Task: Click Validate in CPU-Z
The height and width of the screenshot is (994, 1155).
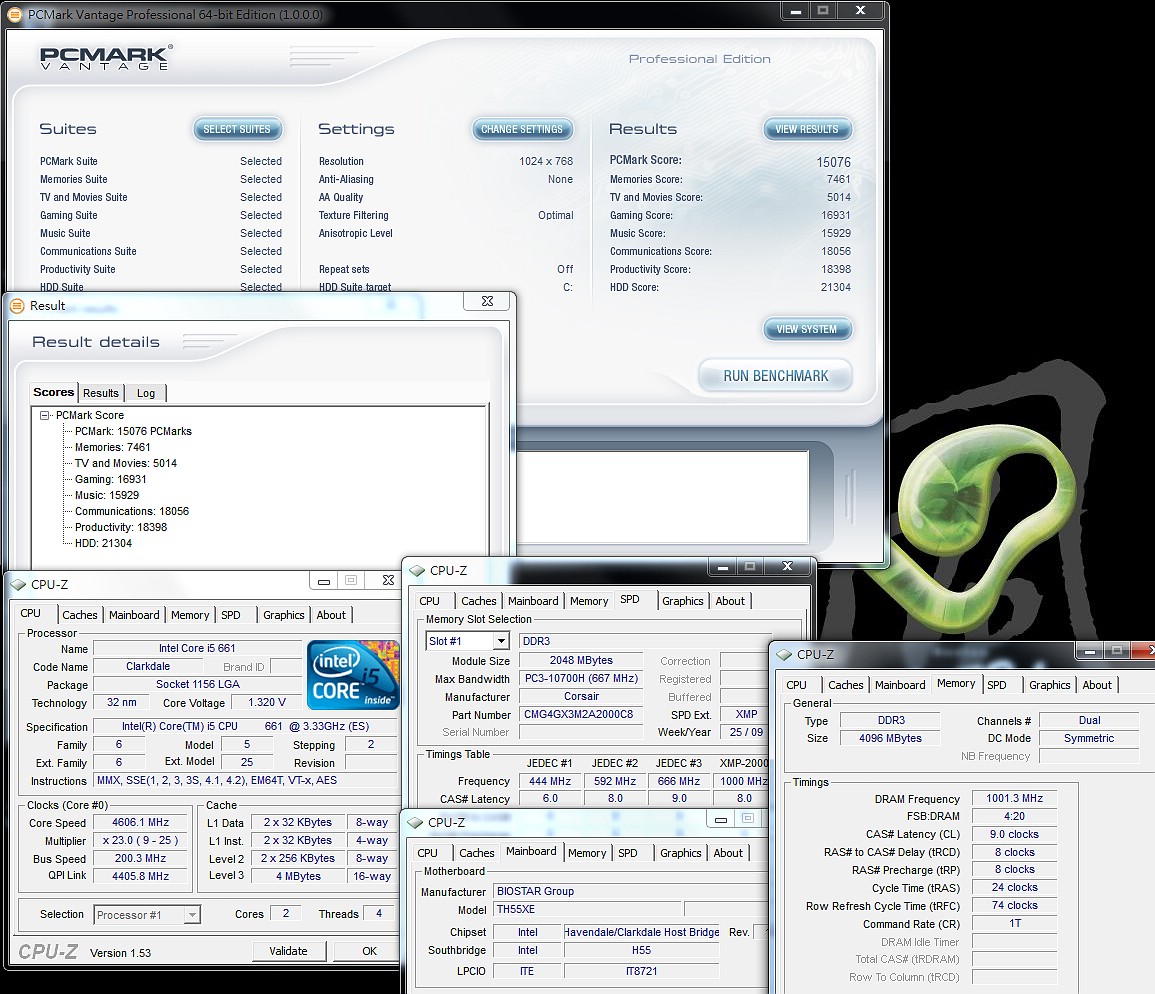Action: click(289, 951)
